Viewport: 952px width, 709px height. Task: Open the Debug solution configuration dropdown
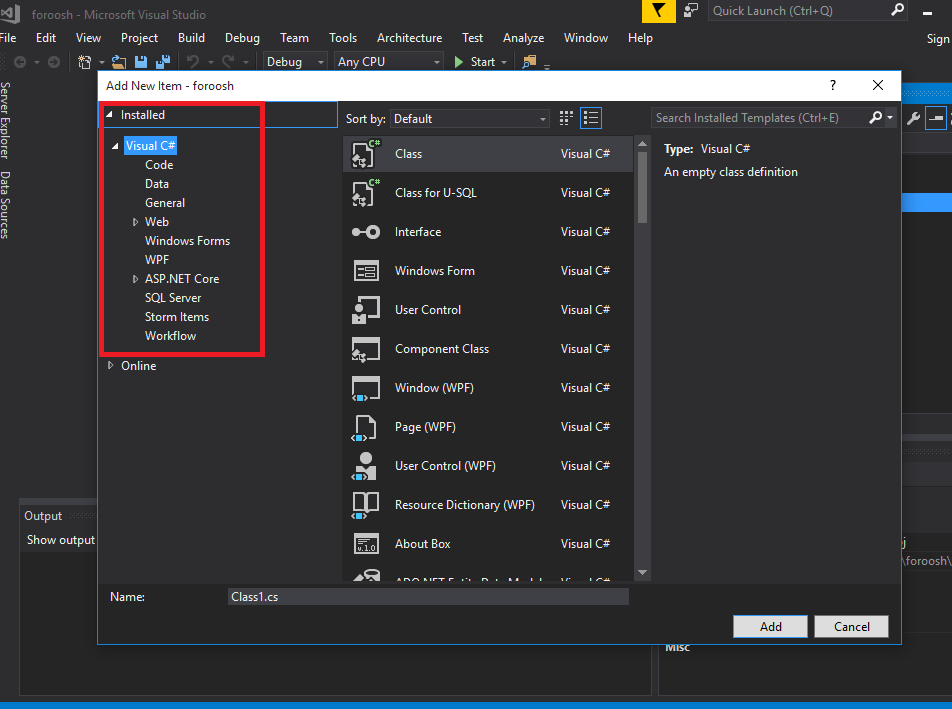(294, 62)
